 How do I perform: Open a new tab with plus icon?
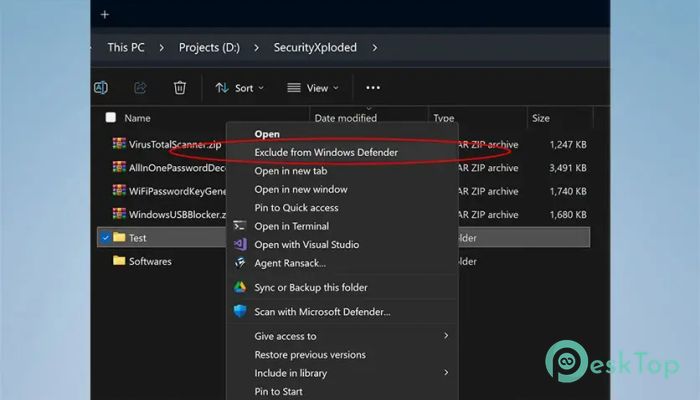(x=105, y=15)
